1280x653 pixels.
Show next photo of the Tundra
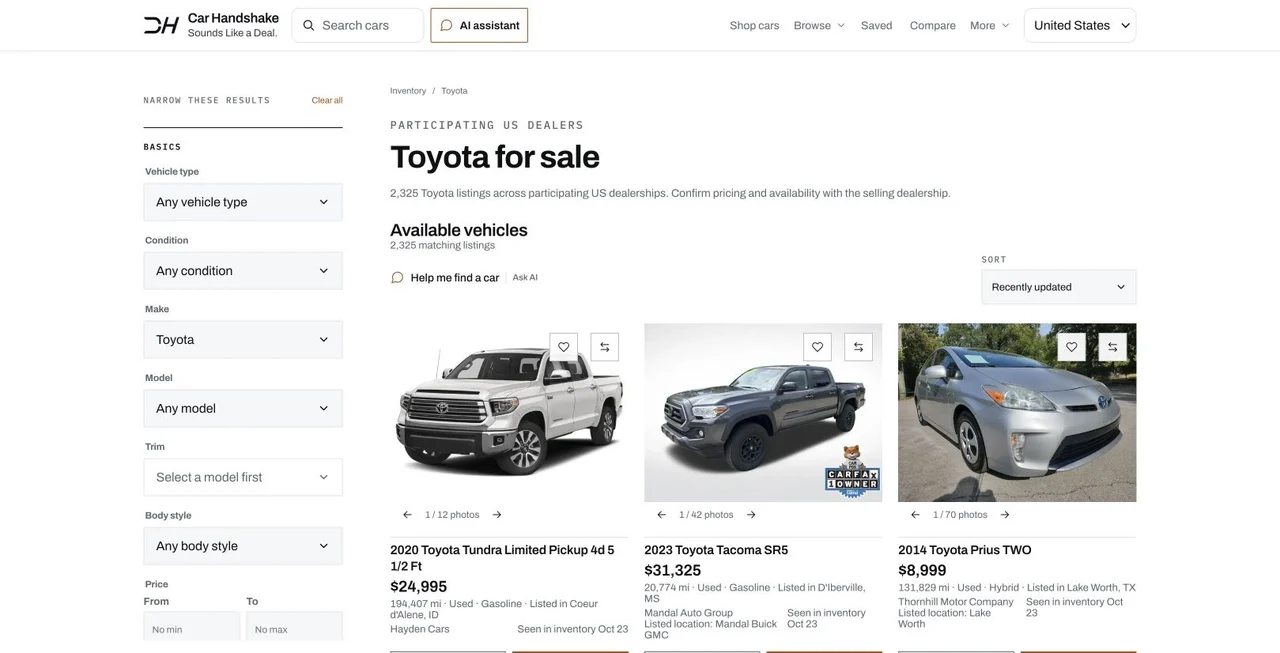click(497, 515)
